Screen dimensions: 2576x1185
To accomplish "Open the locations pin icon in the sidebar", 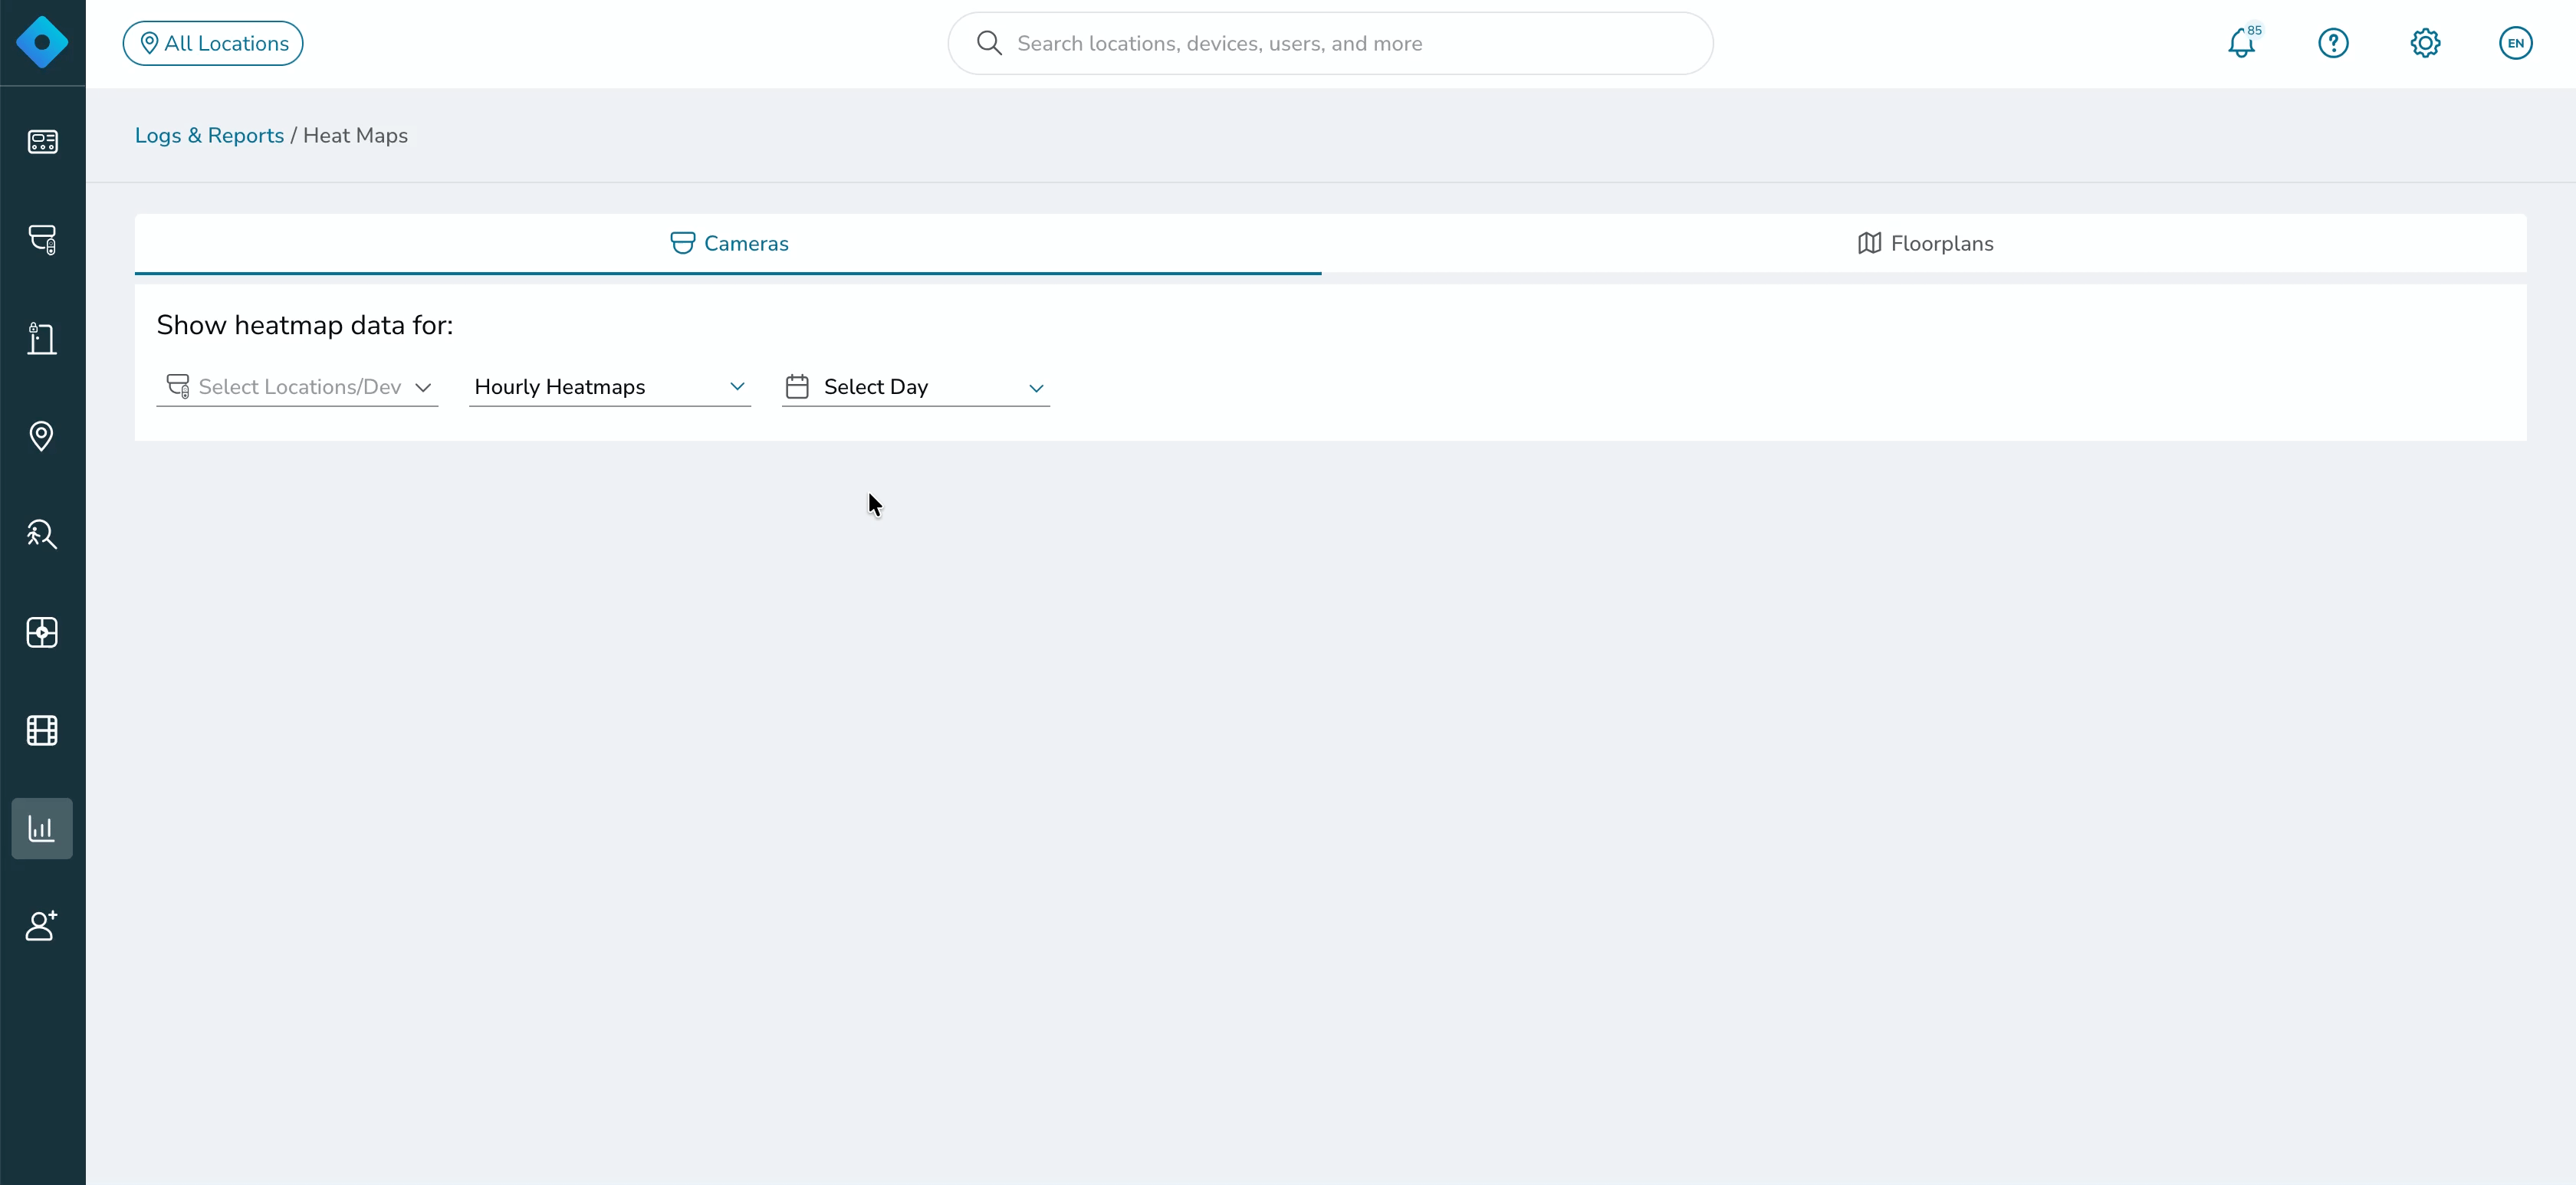I will pos(42,436).
